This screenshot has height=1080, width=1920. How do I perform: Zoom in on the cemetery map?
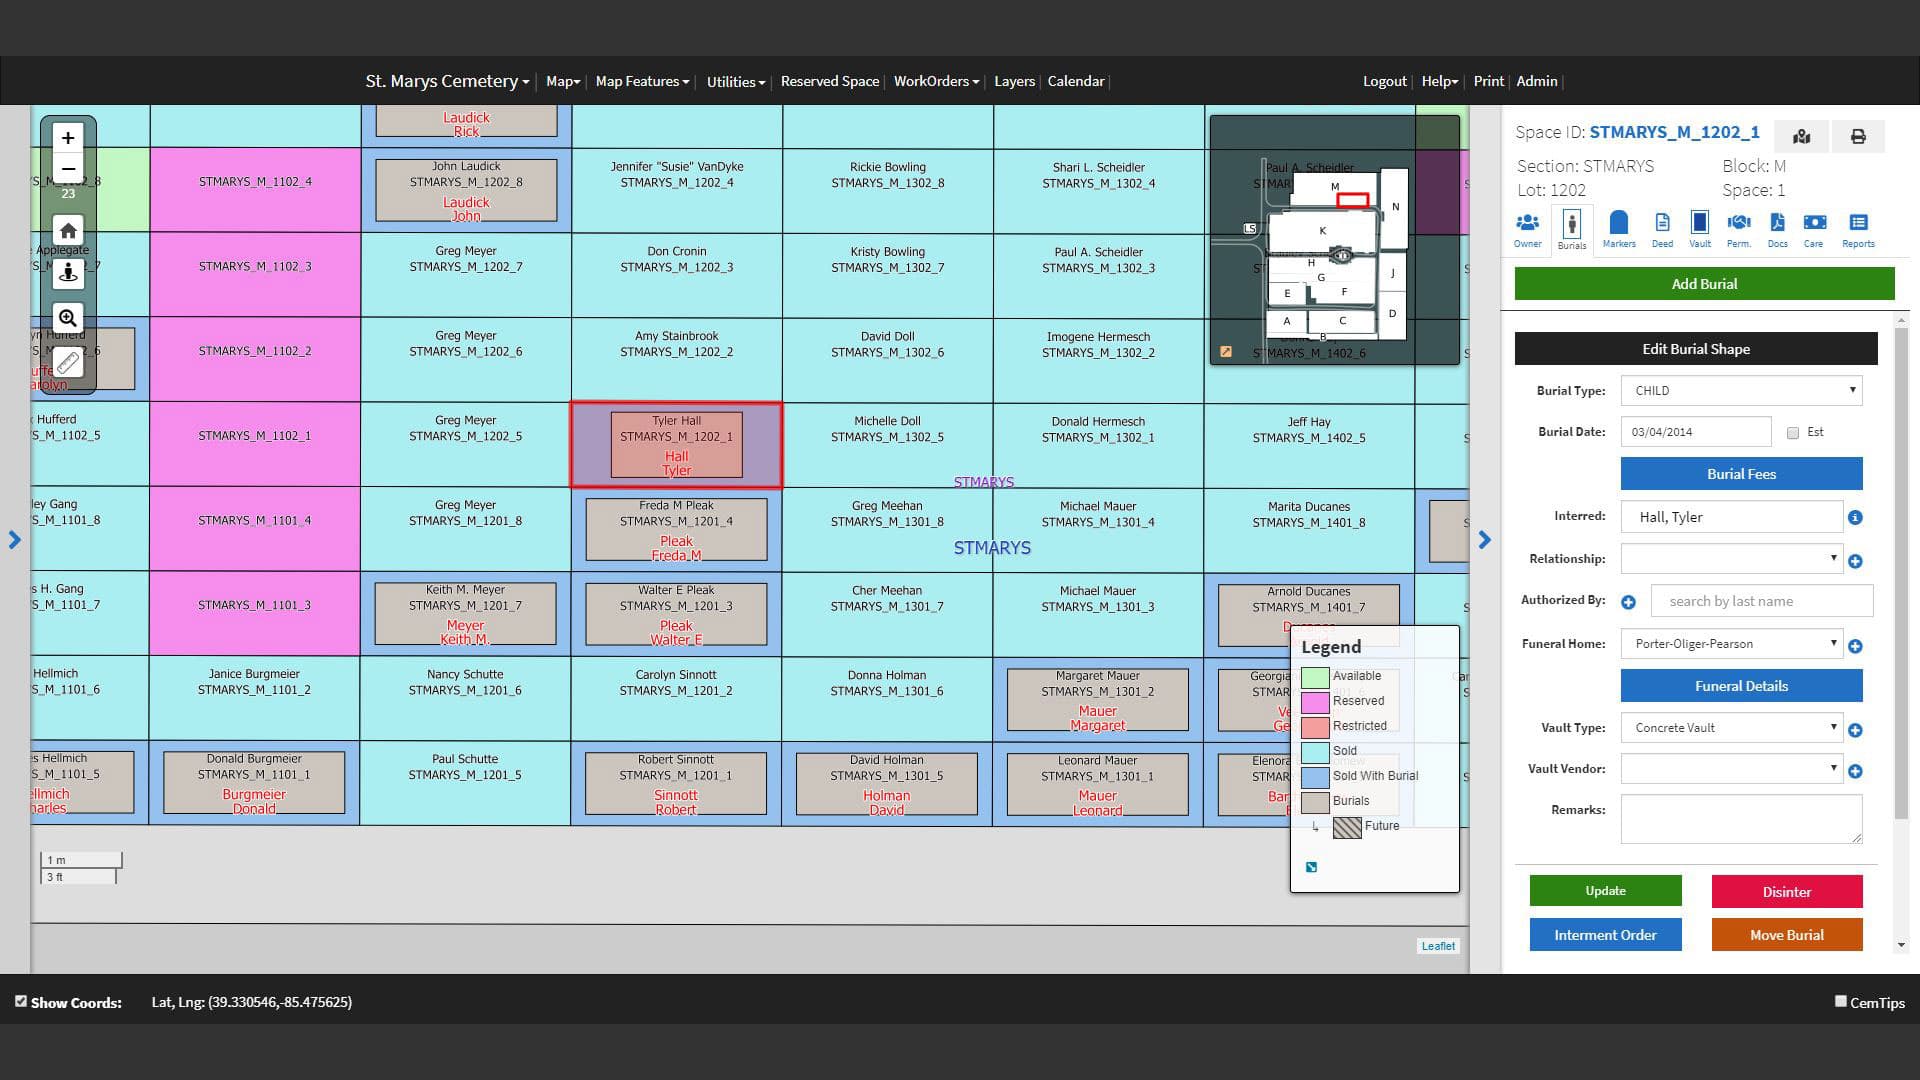tap(68, 138)
